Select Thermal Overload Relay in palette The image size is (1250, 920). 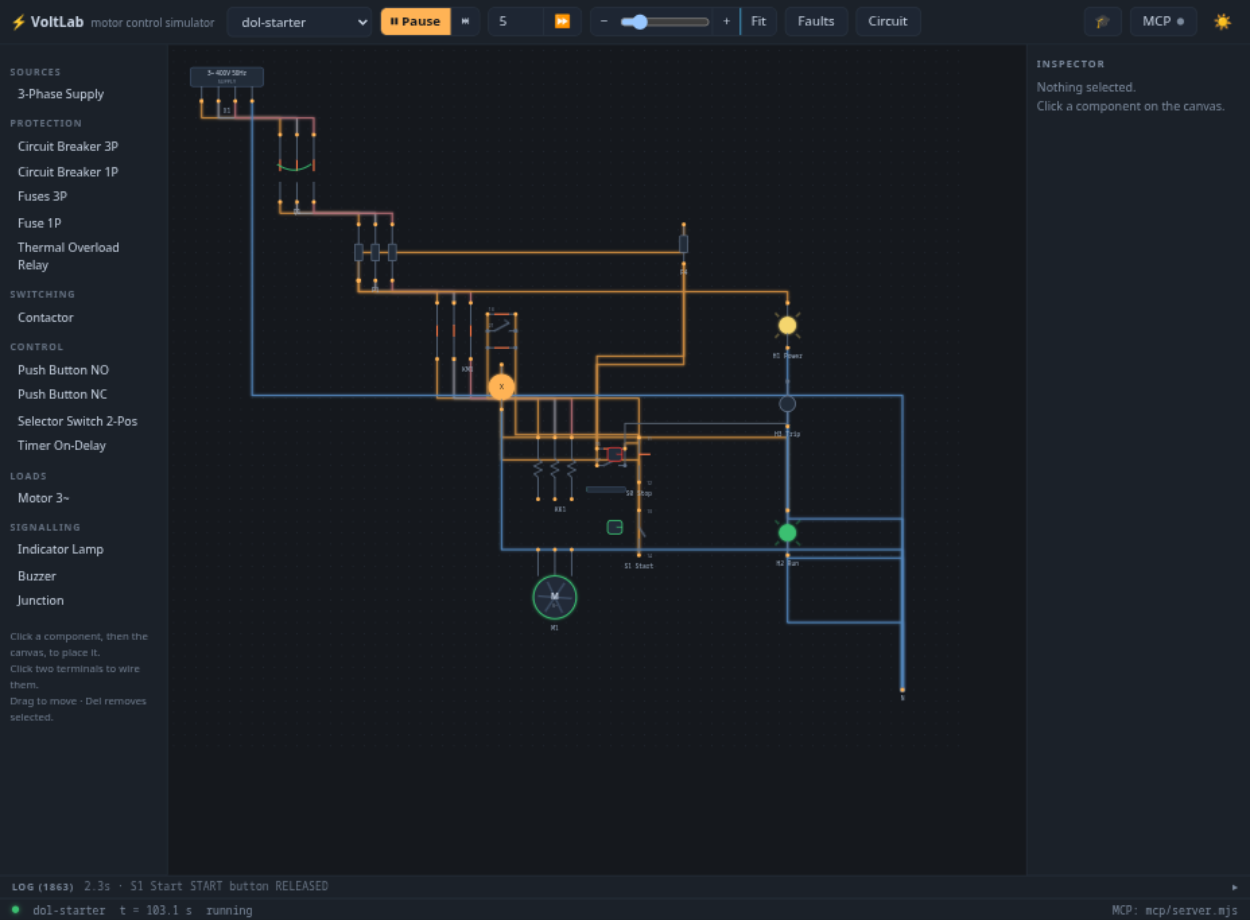[68, 256]
